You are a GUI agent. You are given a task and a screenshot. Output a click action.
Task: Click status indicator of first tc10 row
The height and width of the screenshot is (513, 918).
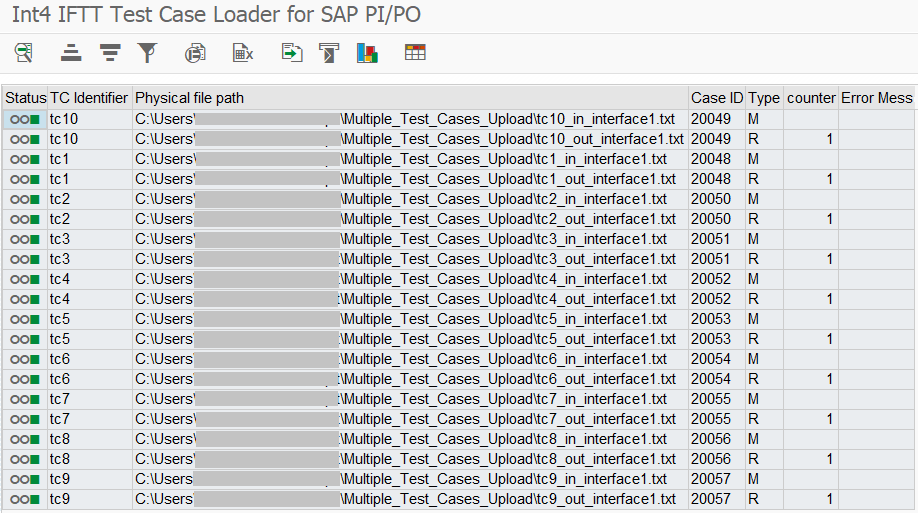tap(25, 119)
